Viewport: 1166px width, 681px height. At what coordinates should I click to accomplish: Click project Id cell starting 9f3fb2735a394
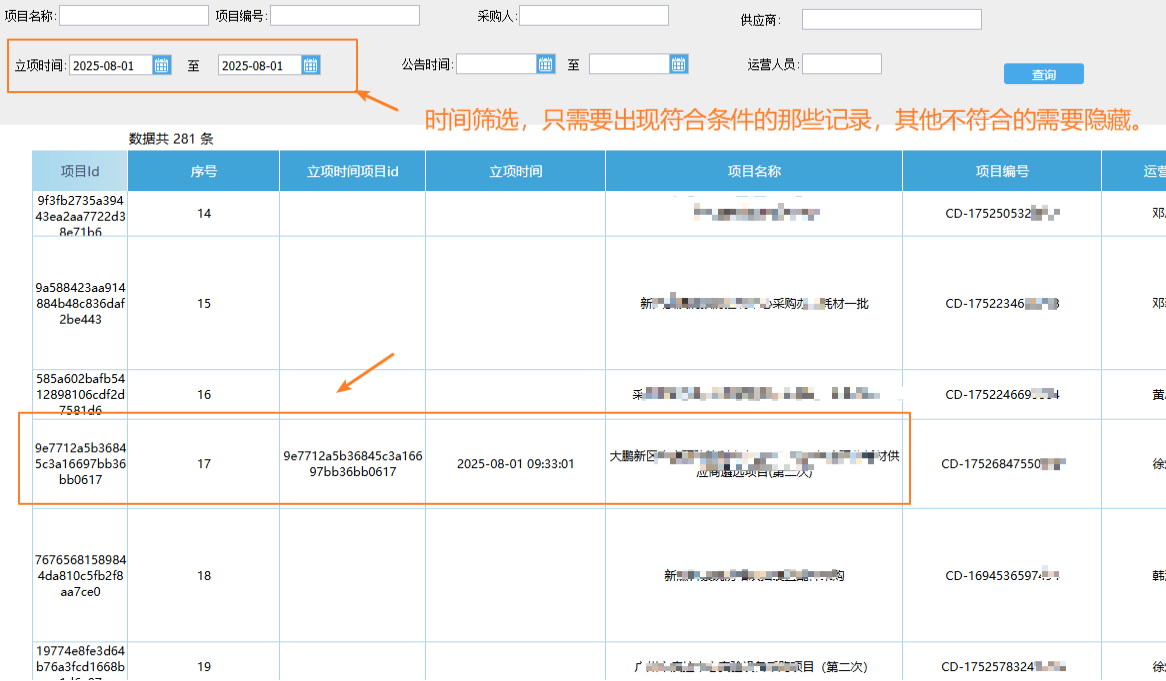point(80,215)
